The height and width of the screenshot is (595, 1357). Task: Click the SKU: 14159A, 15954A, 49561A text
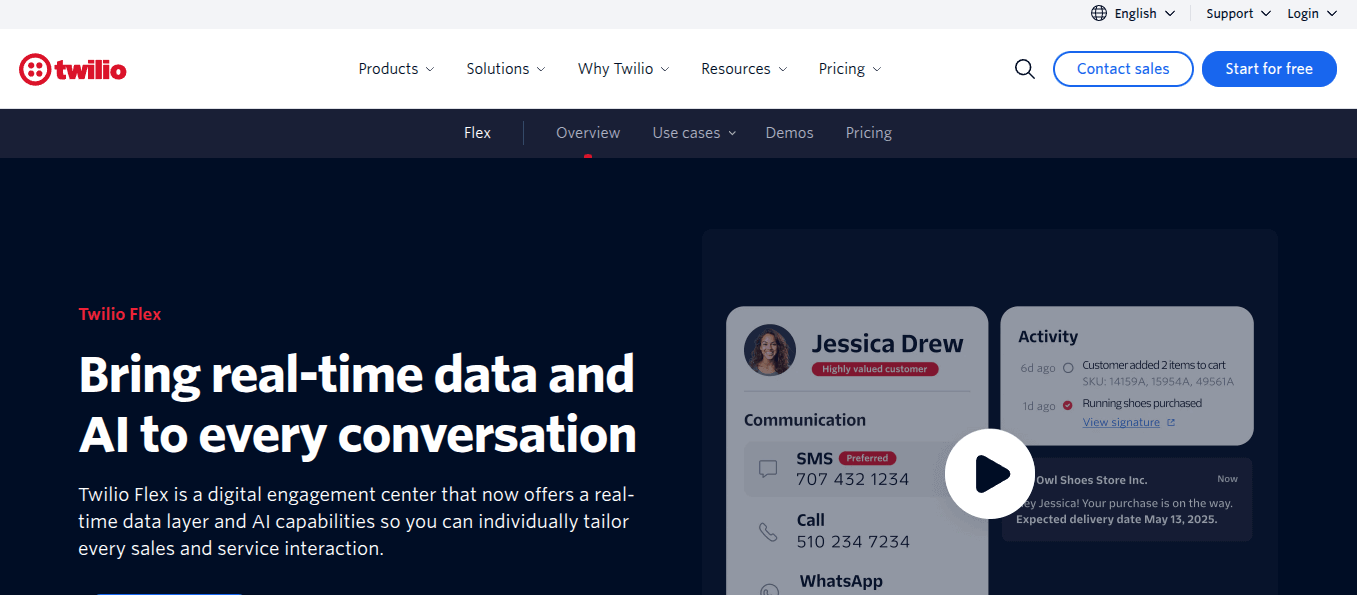point(1158,382)
